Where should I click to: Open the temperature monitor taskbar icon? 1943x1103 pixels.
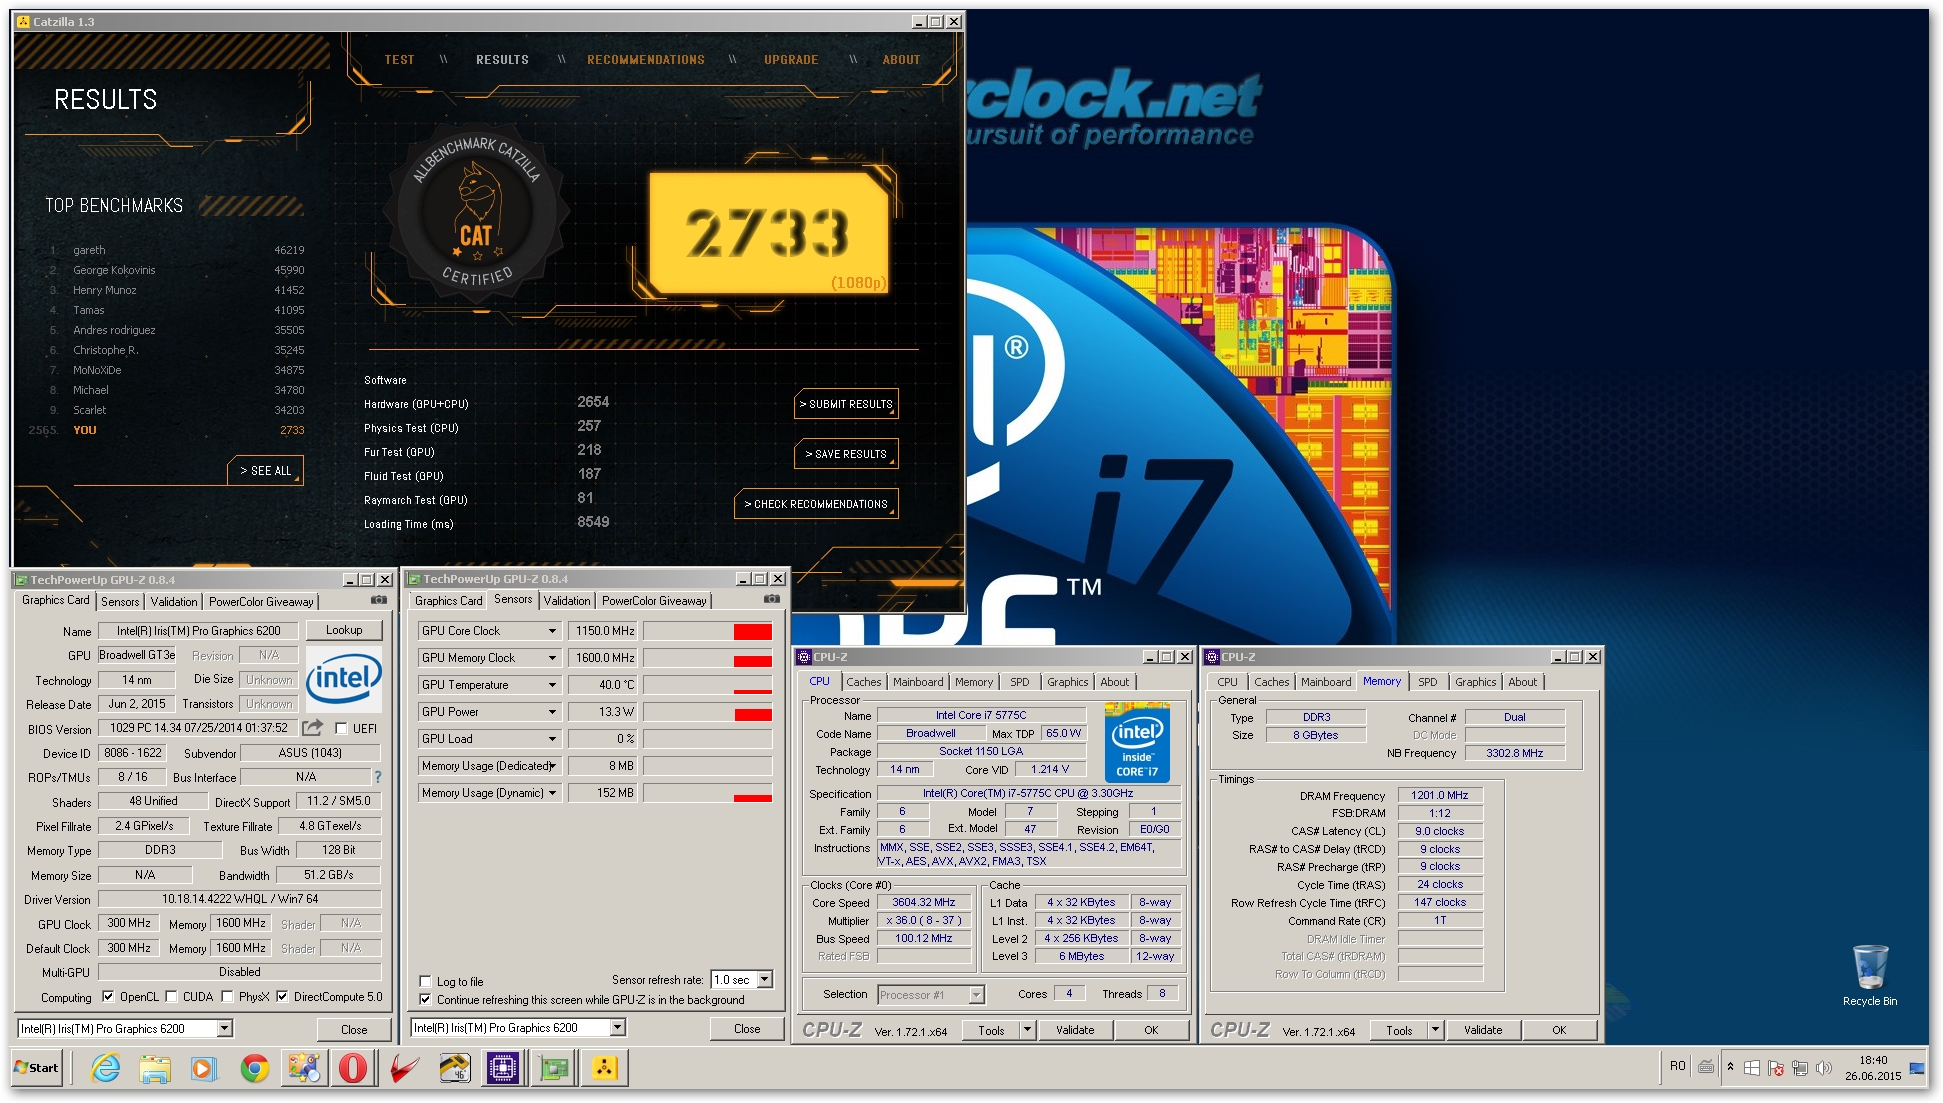455,1068
